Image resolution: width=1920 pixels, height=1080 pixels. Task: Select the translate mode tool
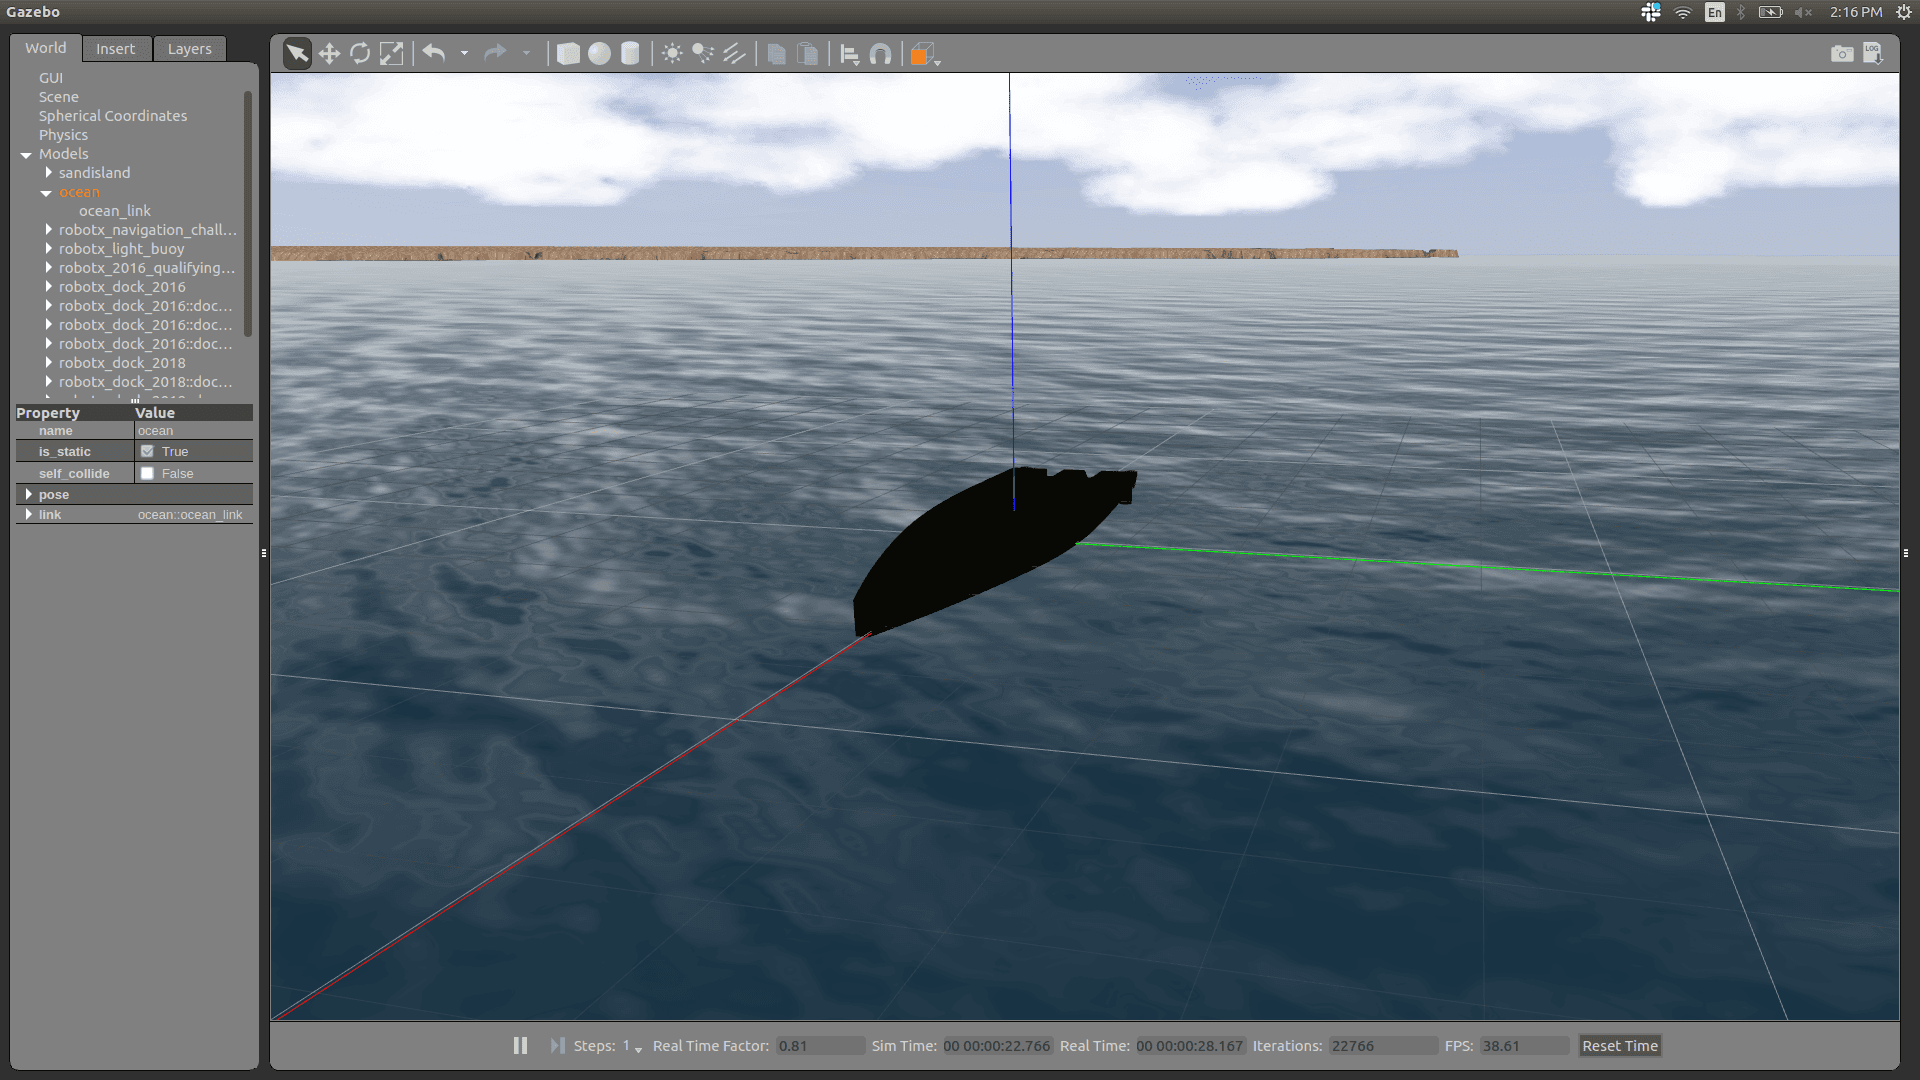329,54
